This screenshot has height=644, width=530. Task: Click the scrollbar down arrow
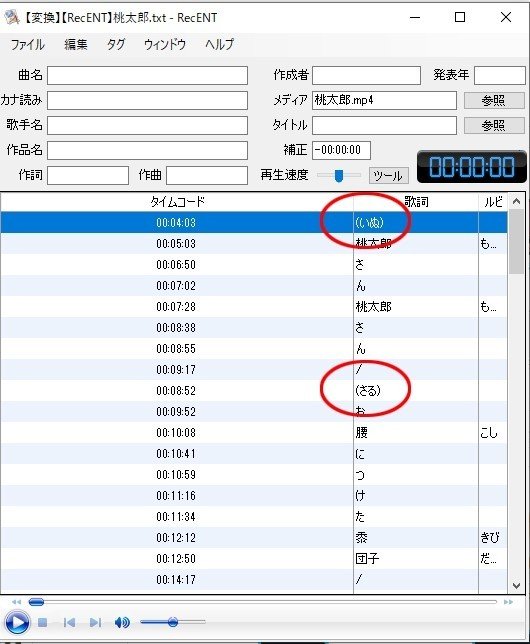coord(516,586)
